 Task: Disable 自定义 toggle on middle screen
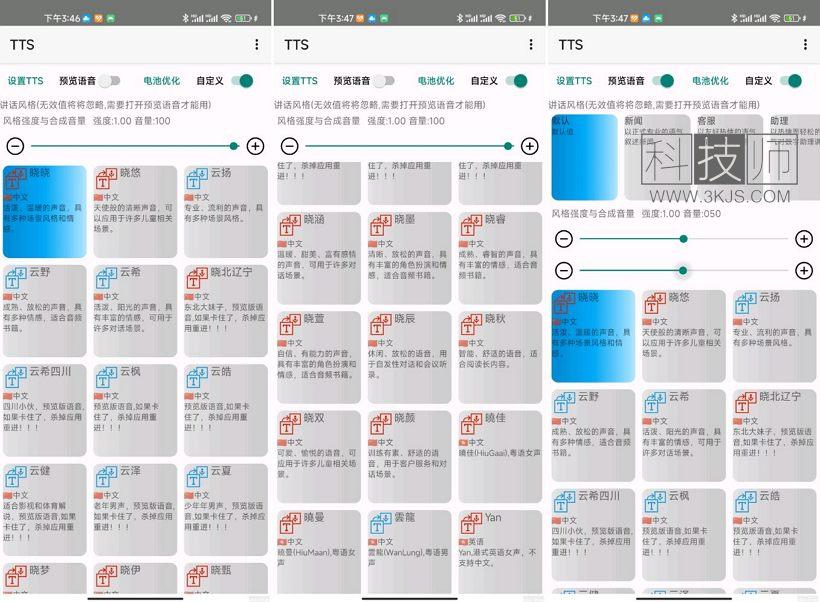click(x=517, y=81)
